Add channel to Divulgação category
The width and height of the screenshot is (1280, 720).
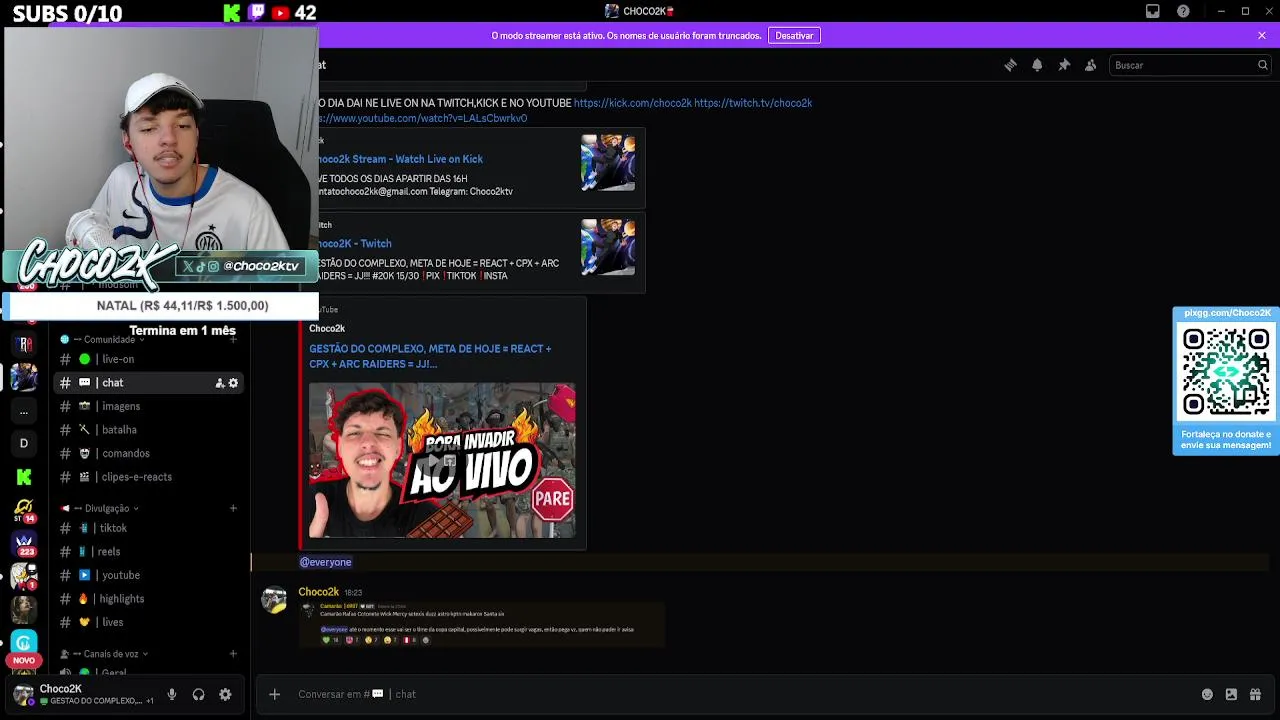coord(233,508)
